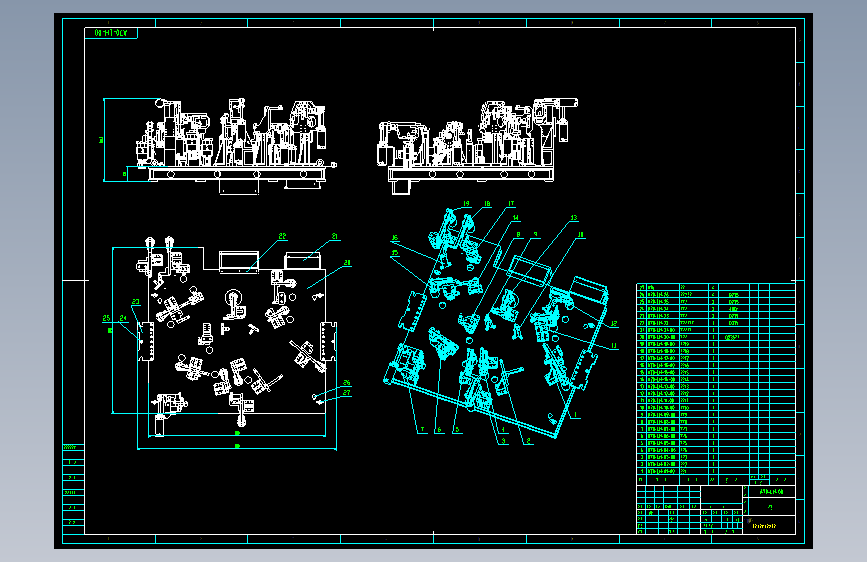Click balloon label 16 in isometric view
This screenshot has width=867, height=562.
coord(395,238)
